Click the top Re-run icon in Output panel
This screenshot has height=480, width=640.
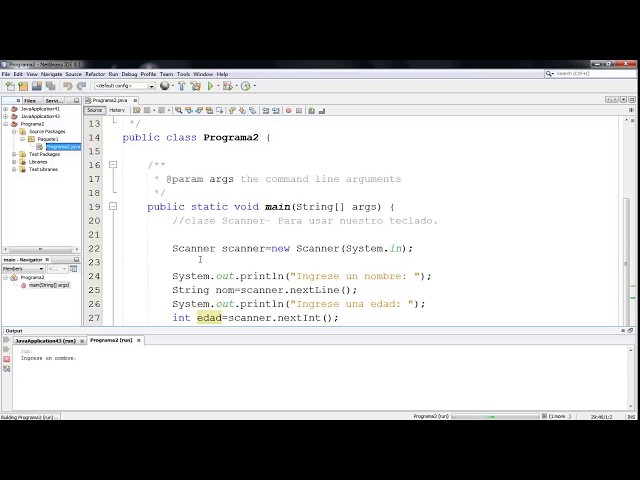tap(7, 340)
